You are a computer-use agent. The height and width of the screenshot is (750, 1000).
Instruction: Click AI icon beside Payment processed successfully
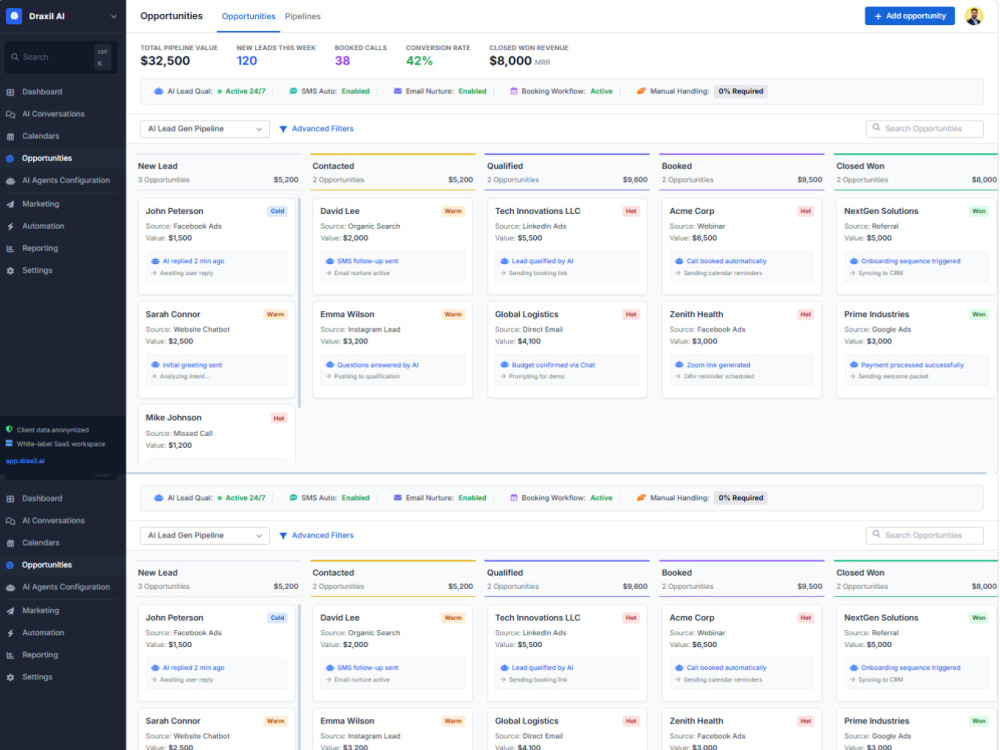pos(854,365)
